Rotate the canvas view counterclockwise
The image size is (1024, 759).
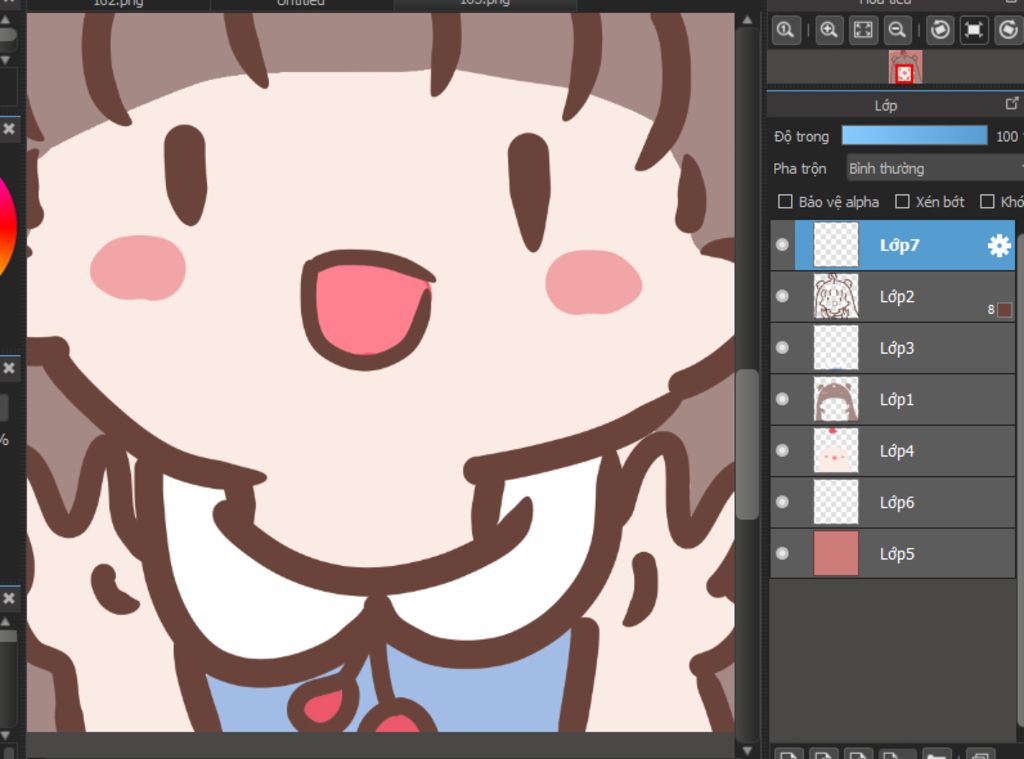[940, 30]
